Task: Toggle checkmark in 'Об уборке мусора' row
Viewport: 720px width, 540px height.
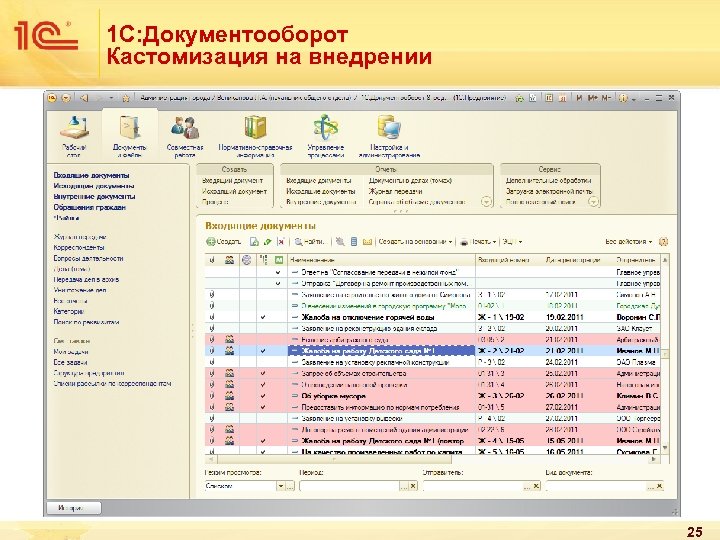Action: click(263, 396)
